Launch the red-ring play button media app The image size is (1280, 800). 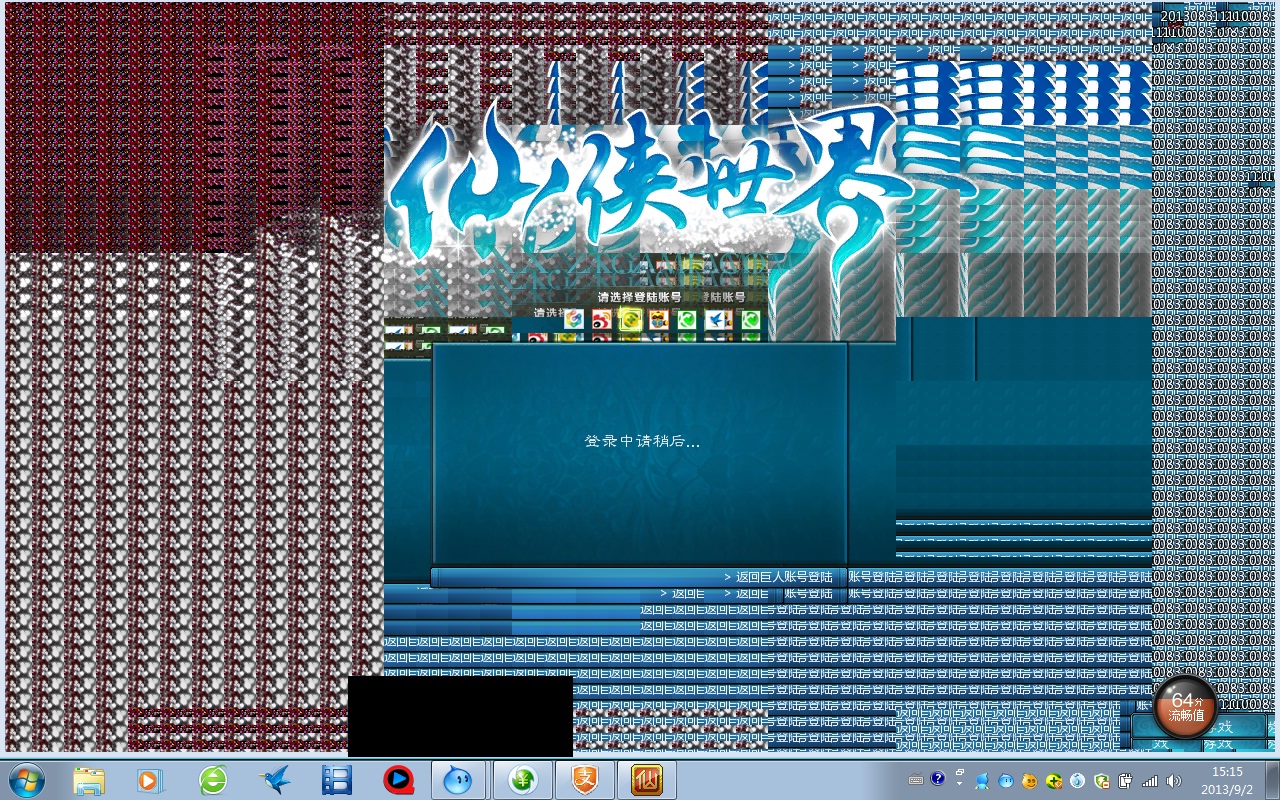[399, 780]
